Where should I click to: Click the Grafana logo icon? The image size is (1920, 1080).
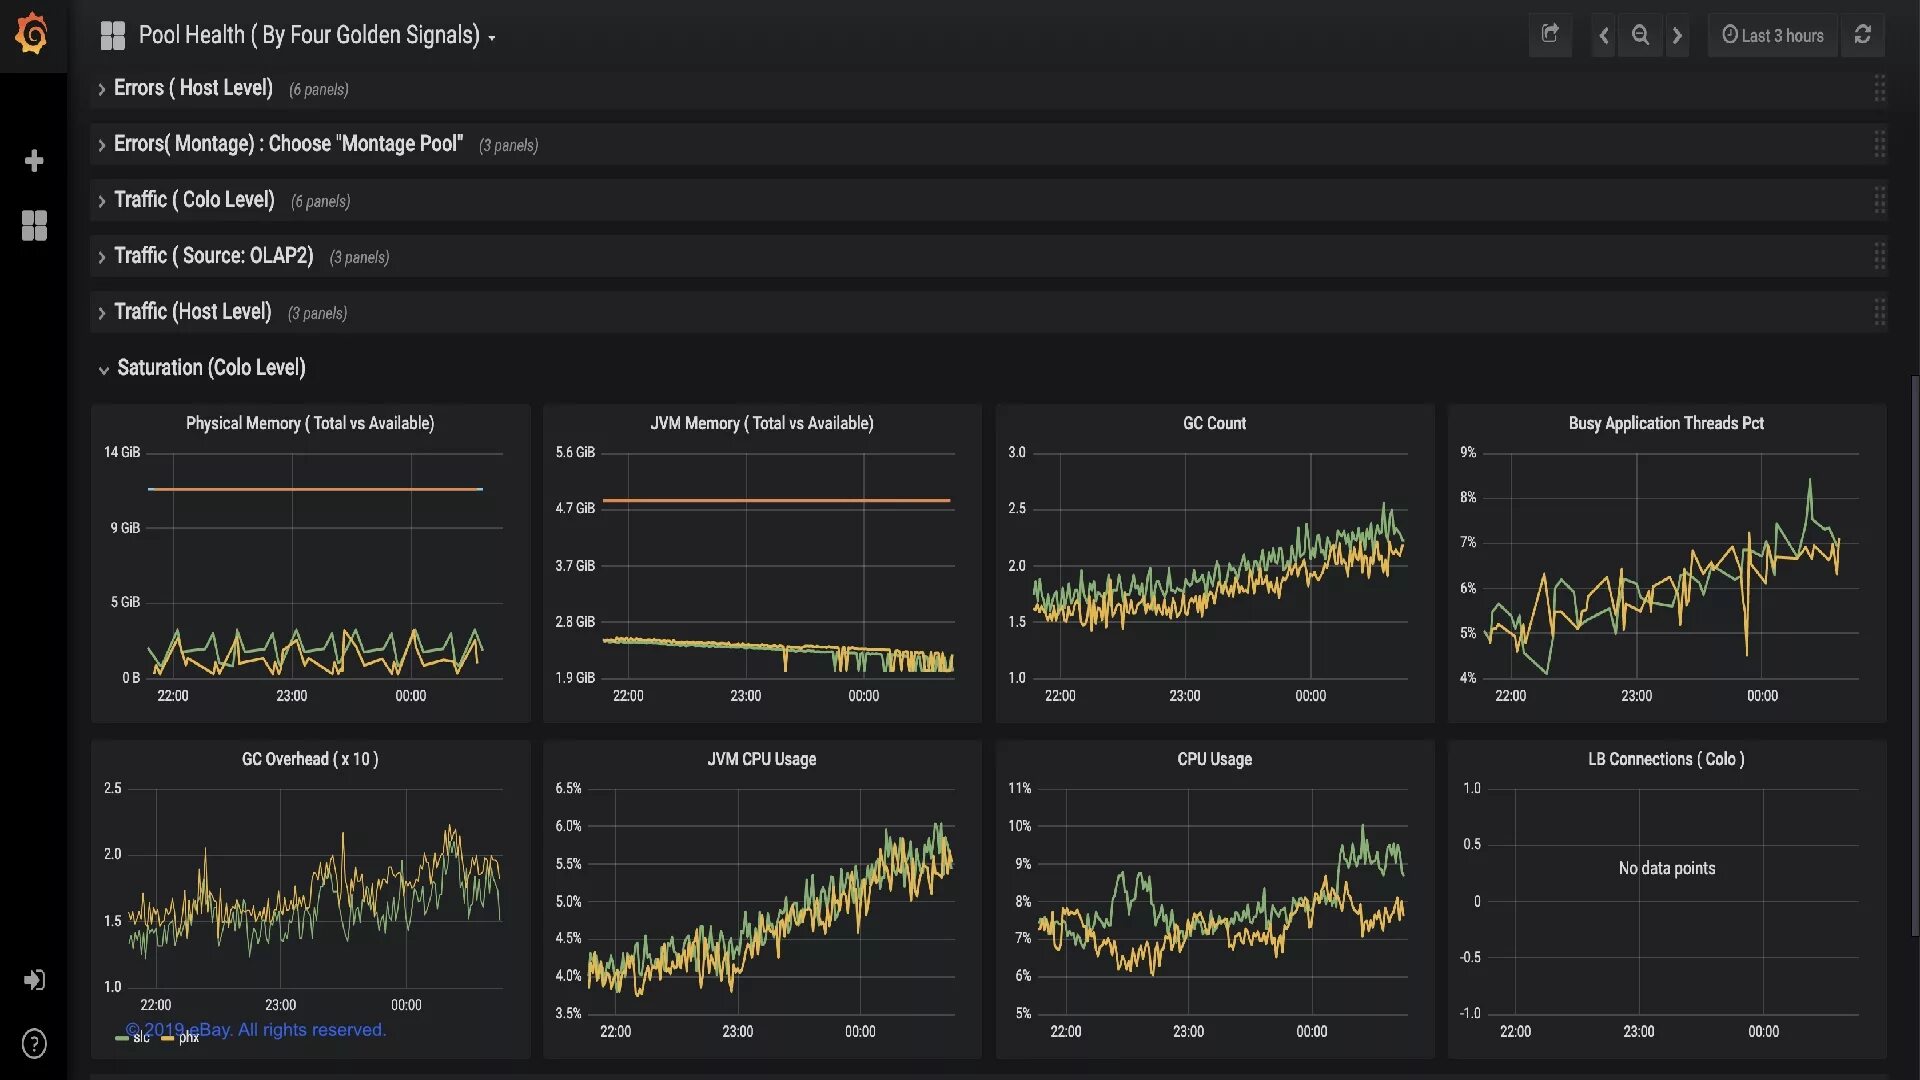coord(32,34)
